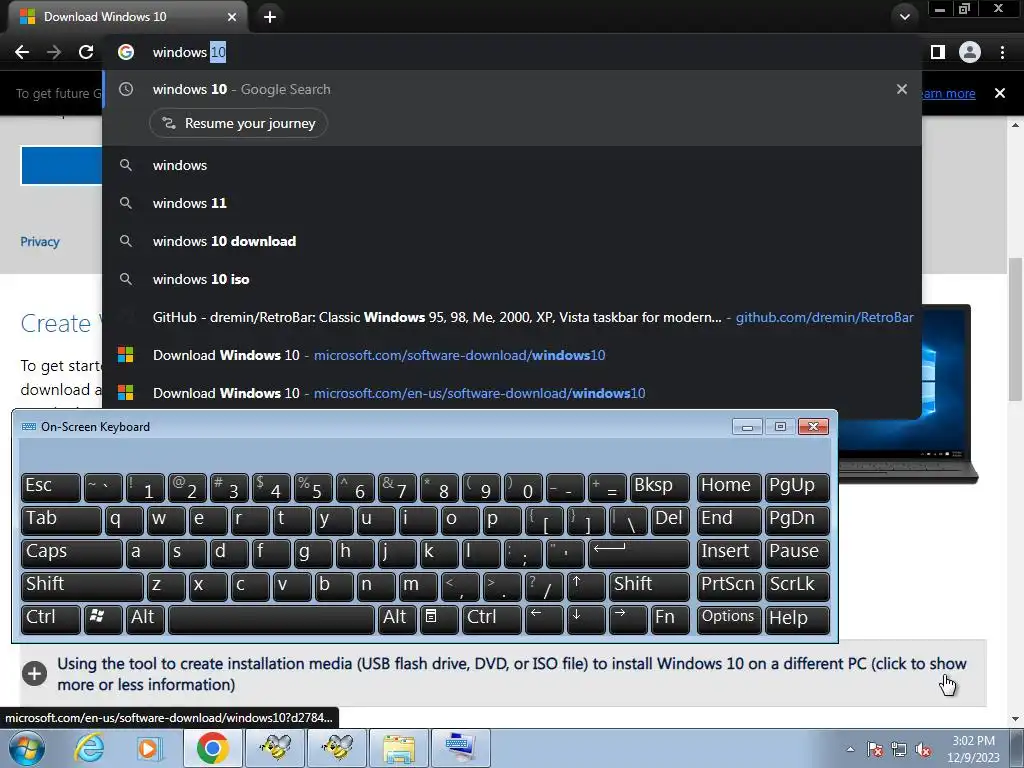Image resolution: width=1024 pixels, height=768 pixels.
Task: Click the context menu key on On-Screen Keyboard
Action: (x=439, y=619)
